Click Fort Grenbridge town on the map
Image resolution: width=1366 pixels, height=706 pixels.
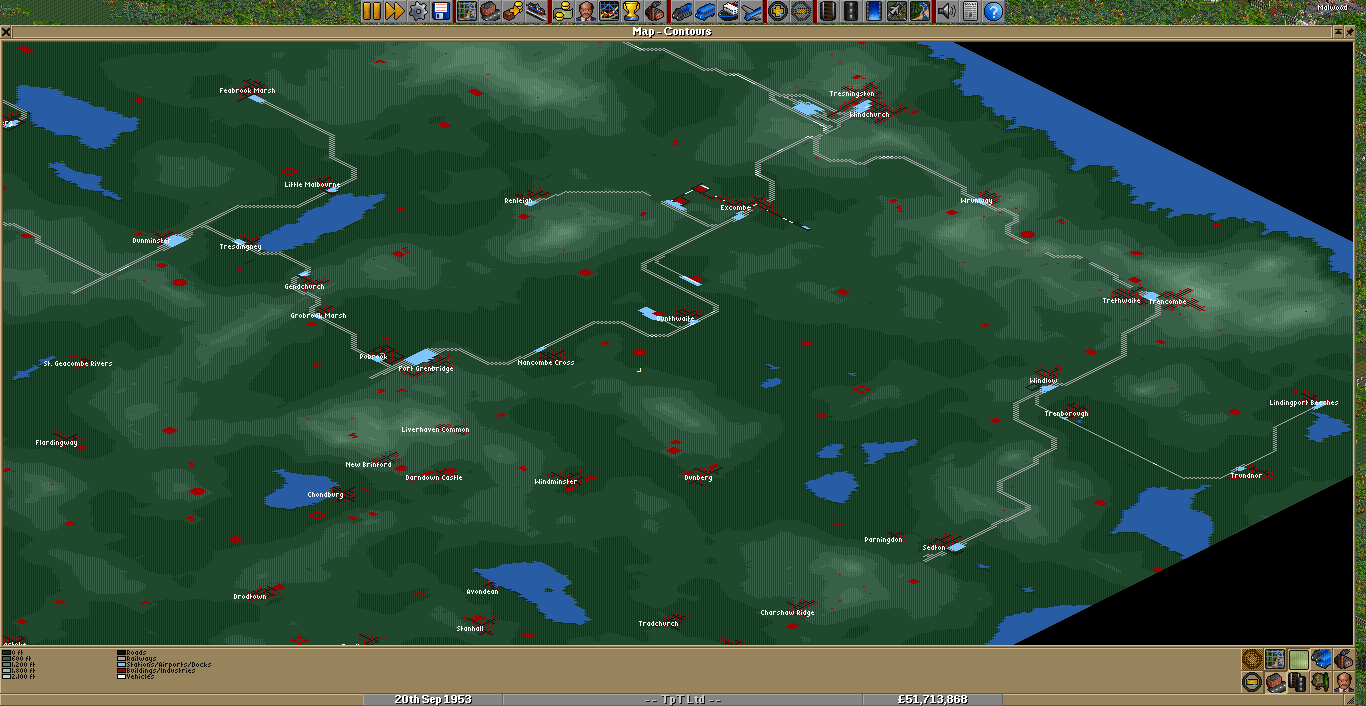click(x=426, y=369)
